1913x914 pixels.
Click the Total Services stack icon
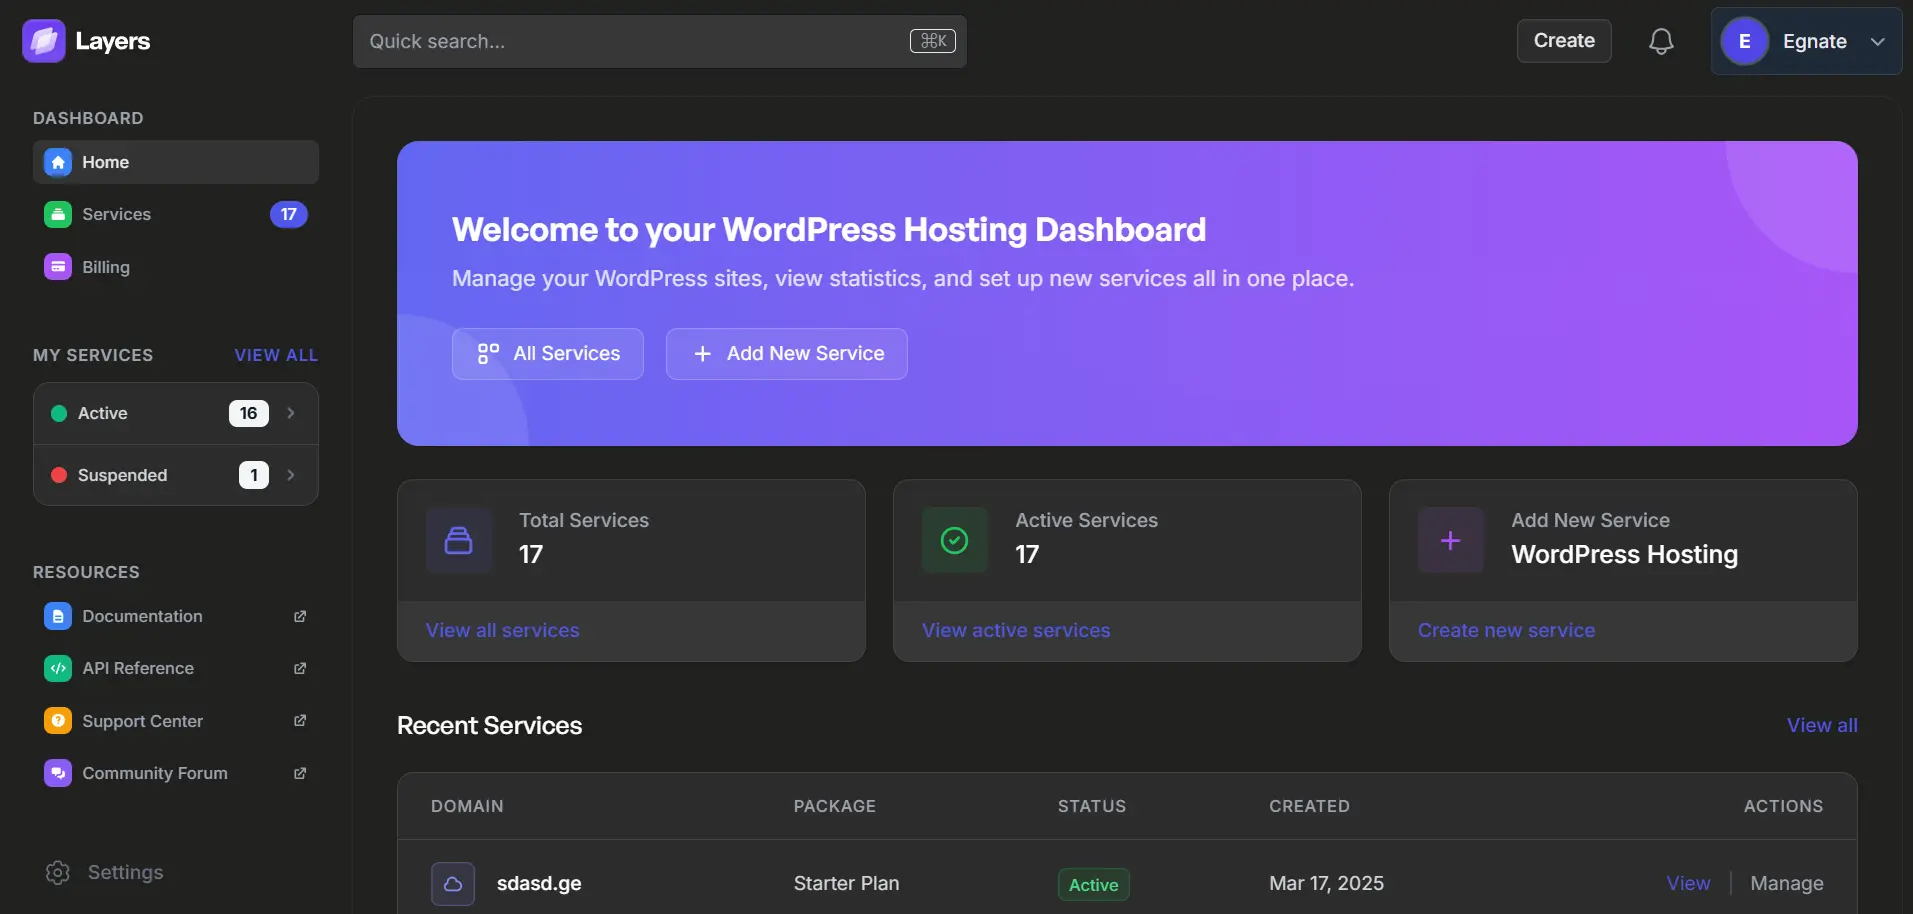[x=459, y=540]
